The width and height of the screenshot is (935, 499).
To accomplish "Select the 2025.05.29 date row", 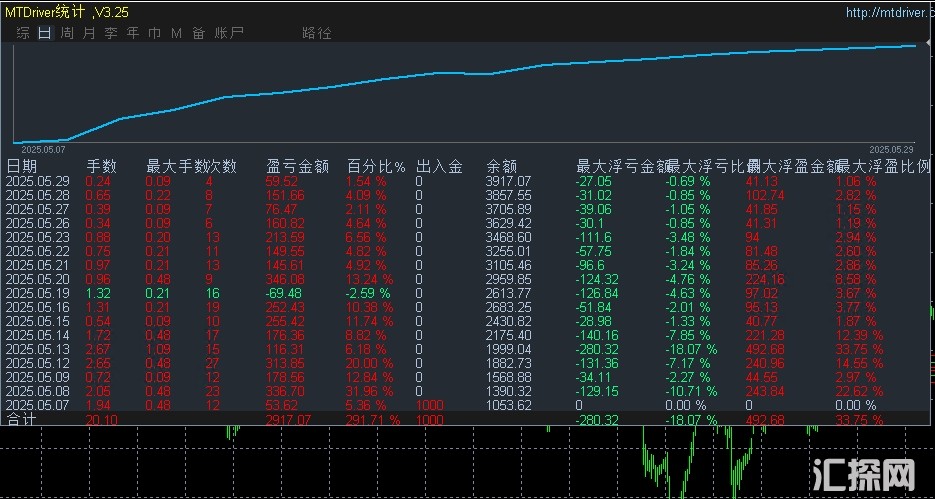I will click(x=36, y=181).
